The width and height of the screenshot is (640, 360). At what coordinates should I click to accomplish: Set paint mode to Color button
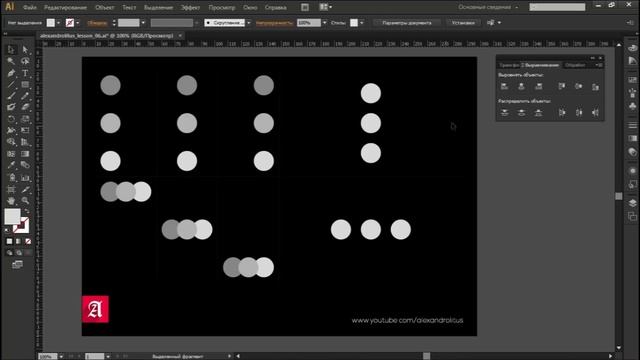point(9,241)
